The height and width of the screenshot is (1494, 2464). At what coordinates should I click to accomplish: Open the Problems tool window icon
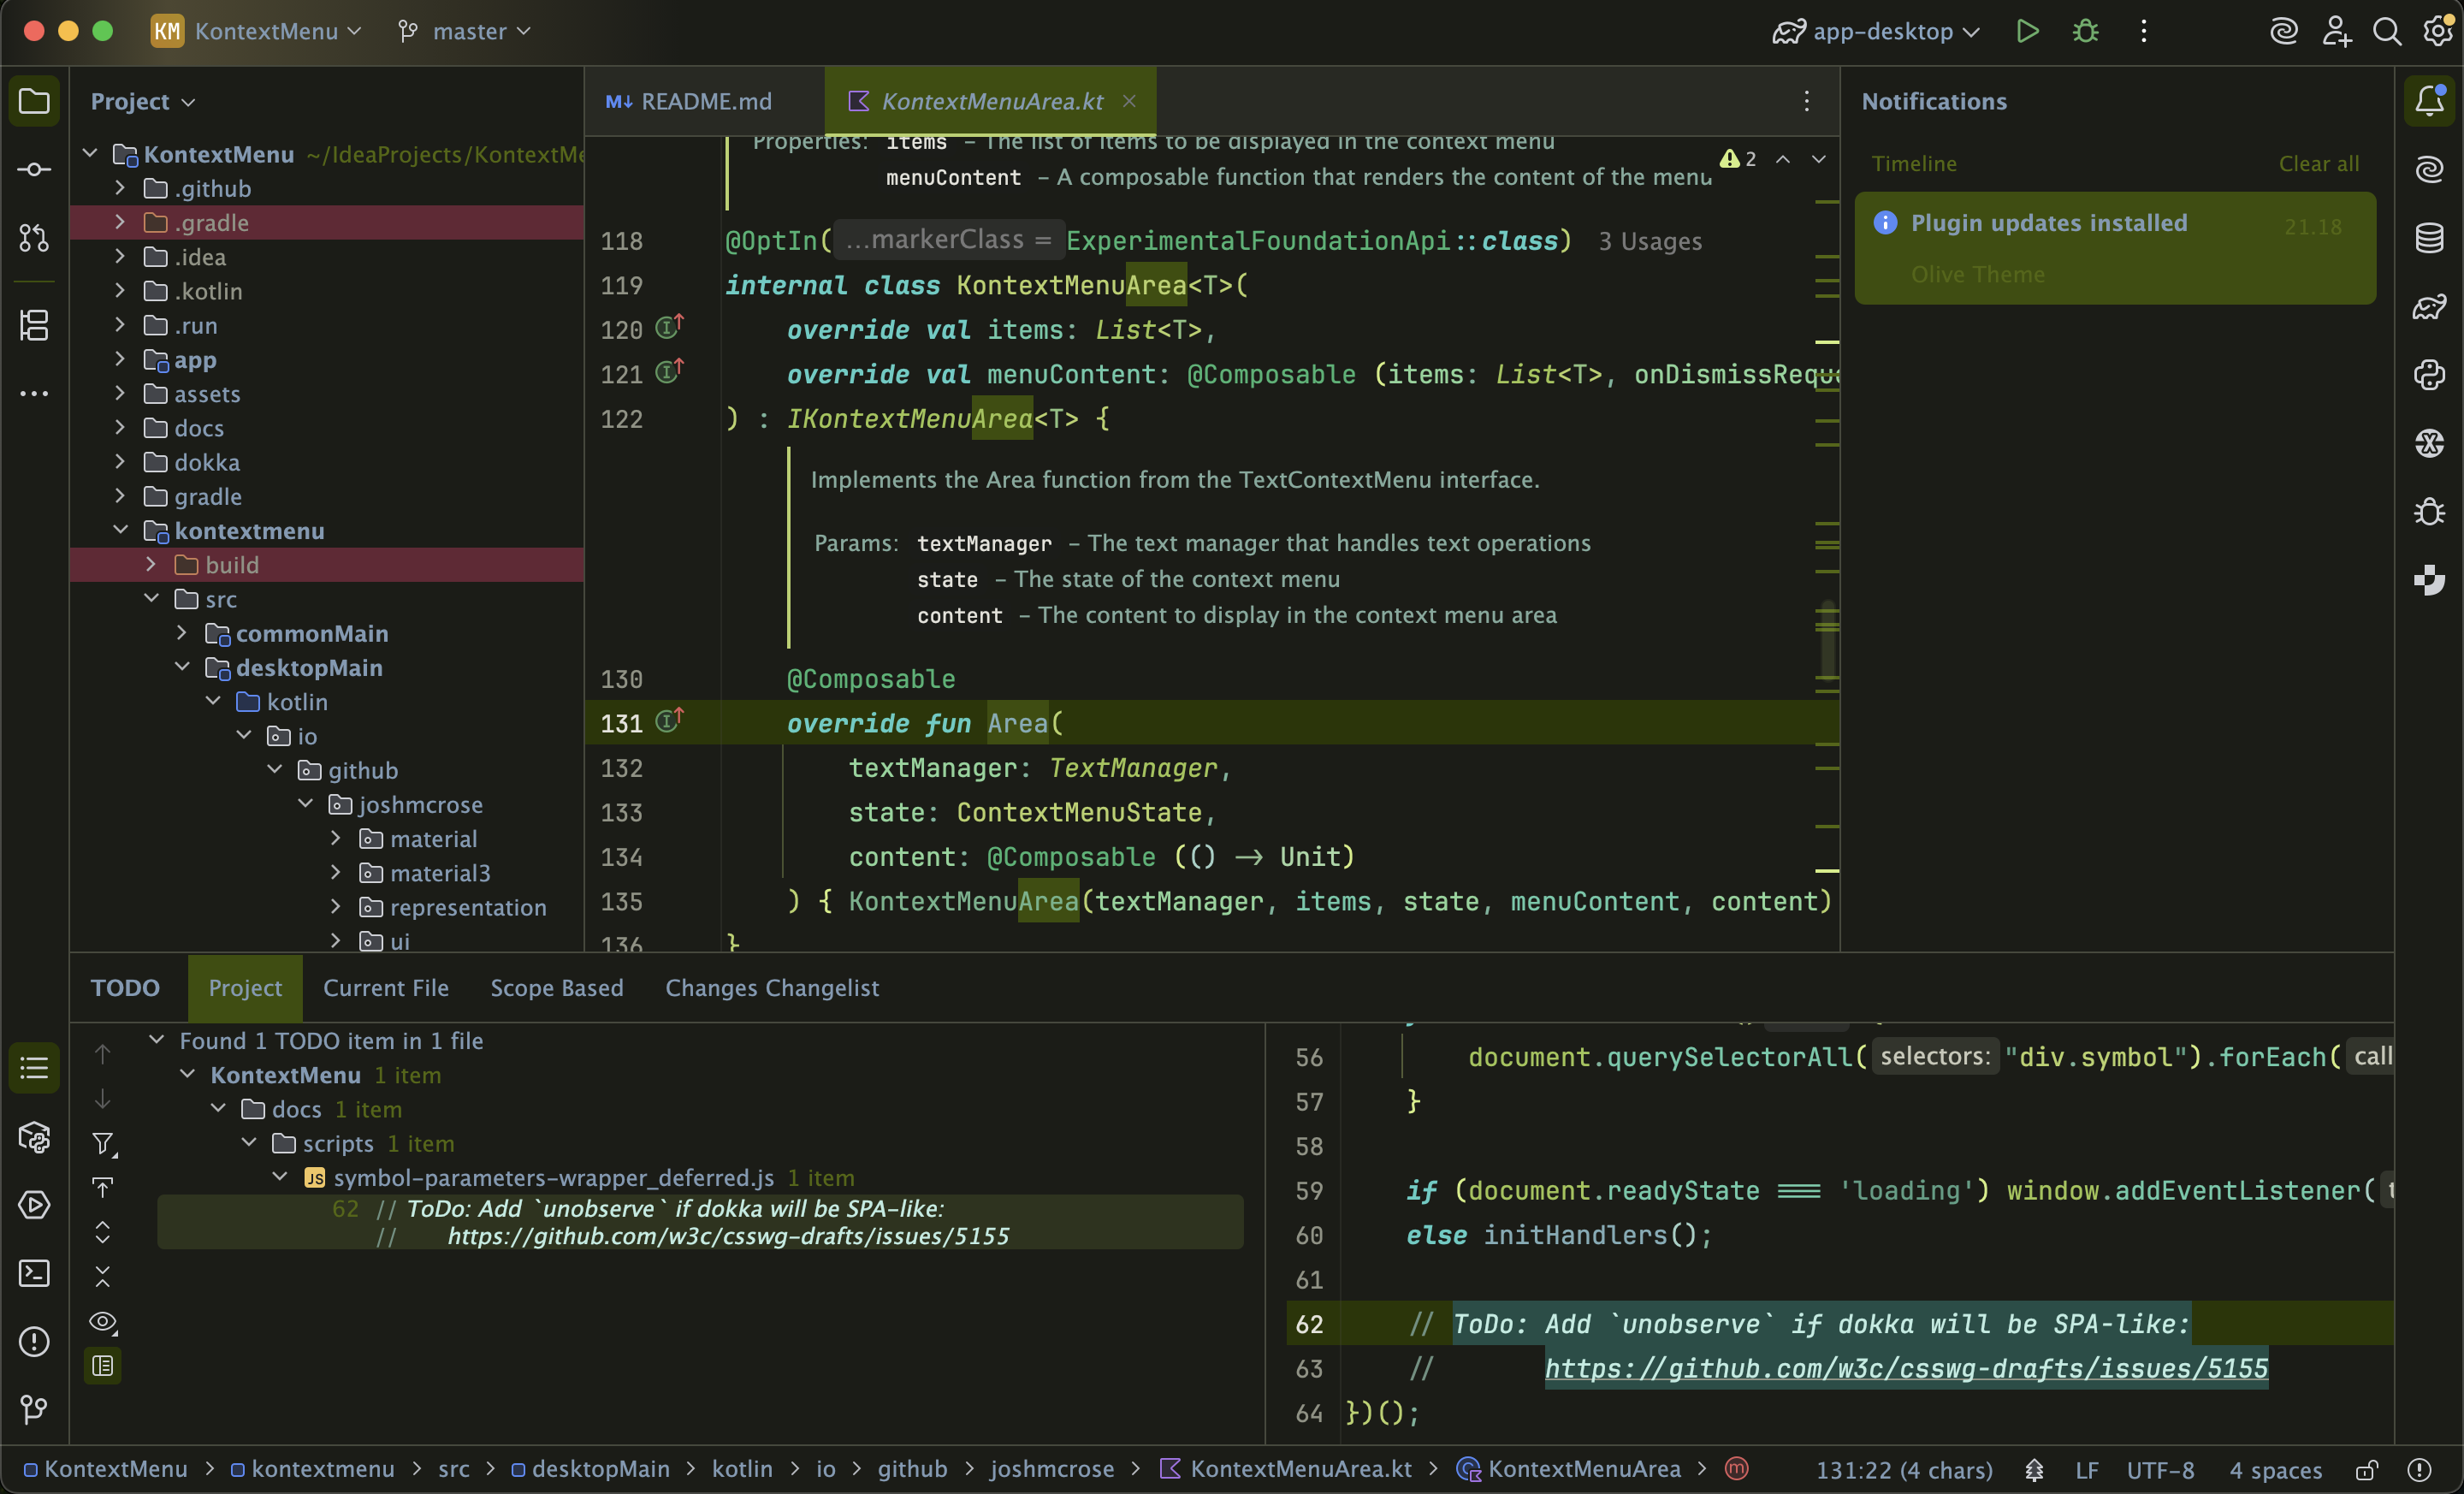click(34, 1341)
